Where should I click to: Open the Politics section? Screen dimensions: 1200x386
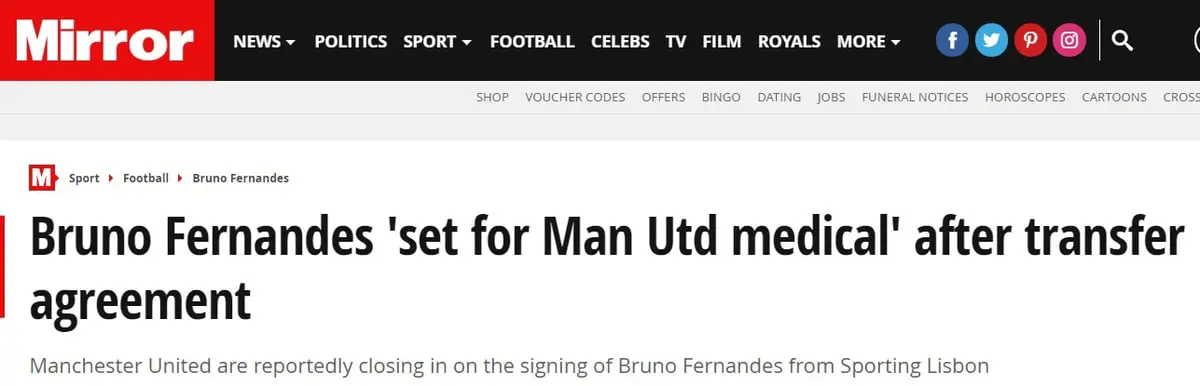350,41
